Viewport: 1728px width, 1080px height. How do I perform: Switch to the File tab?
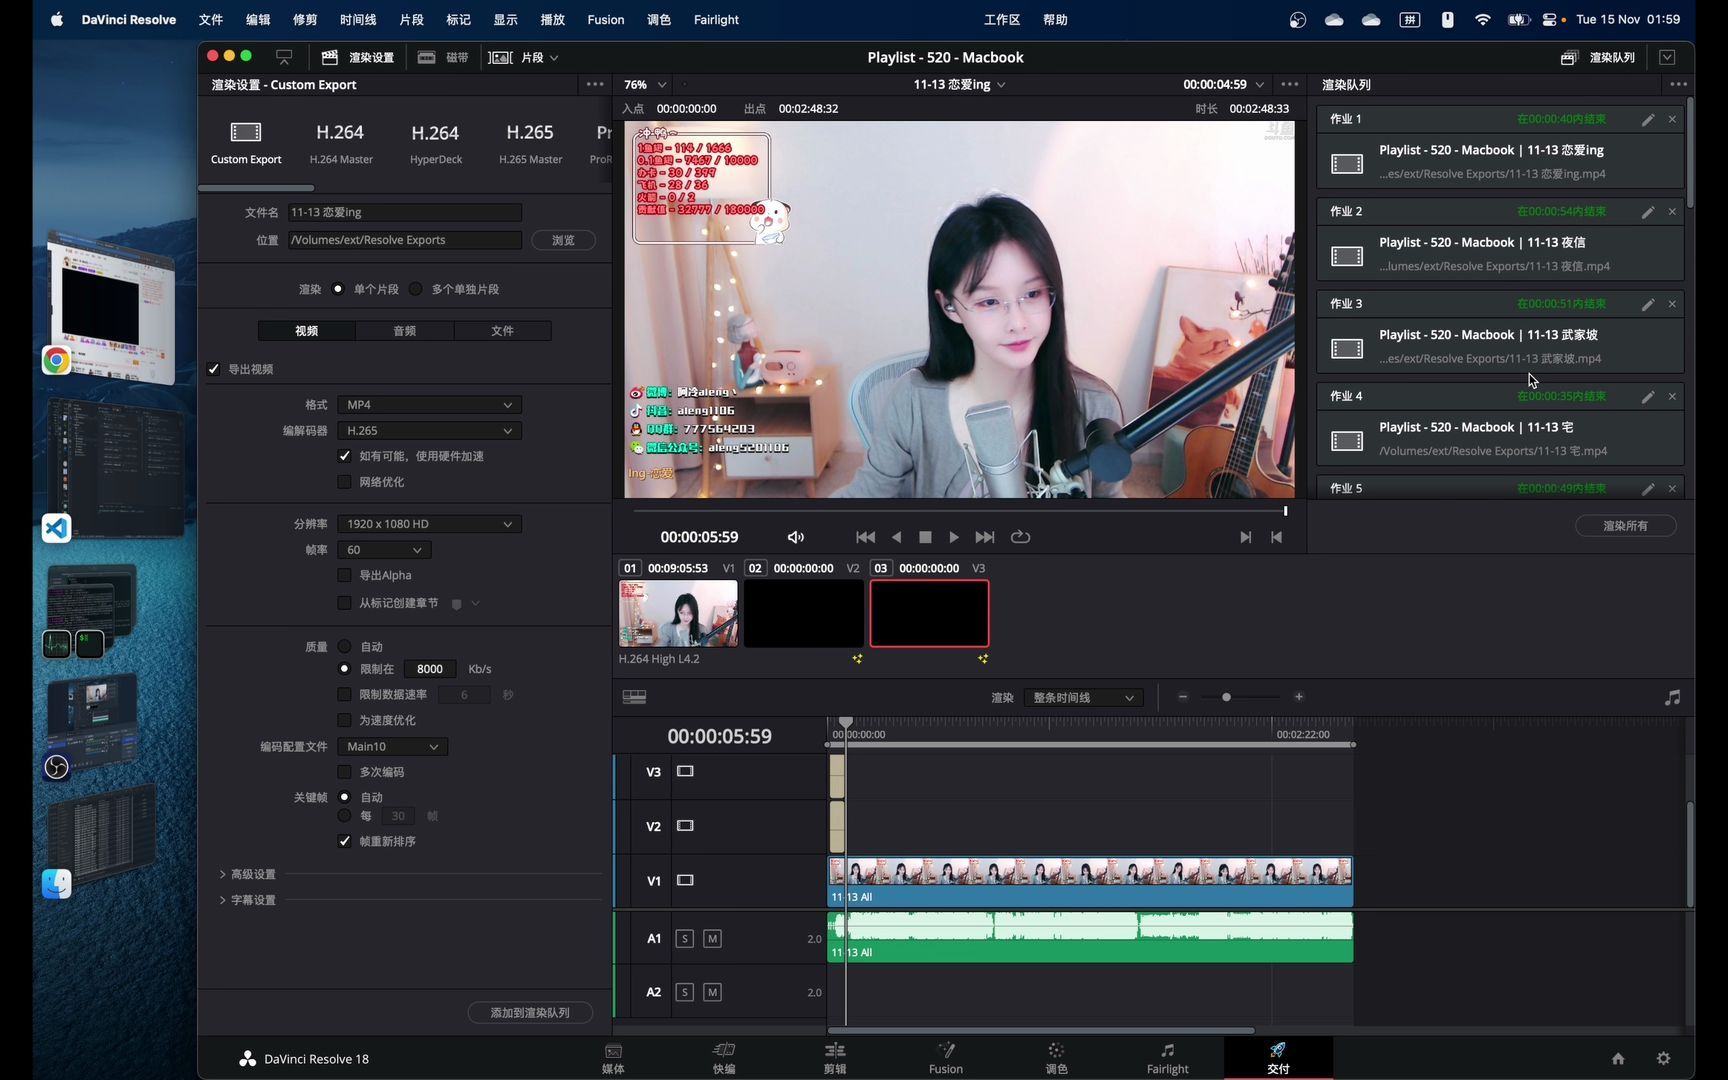[x=502, y=331]
